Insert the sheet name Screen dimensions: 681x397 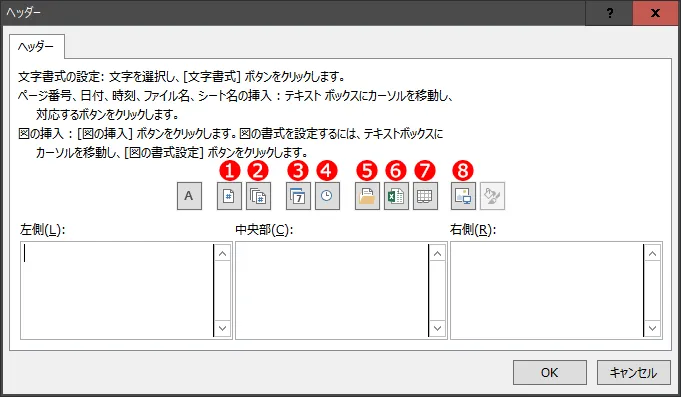pos(425,196)
